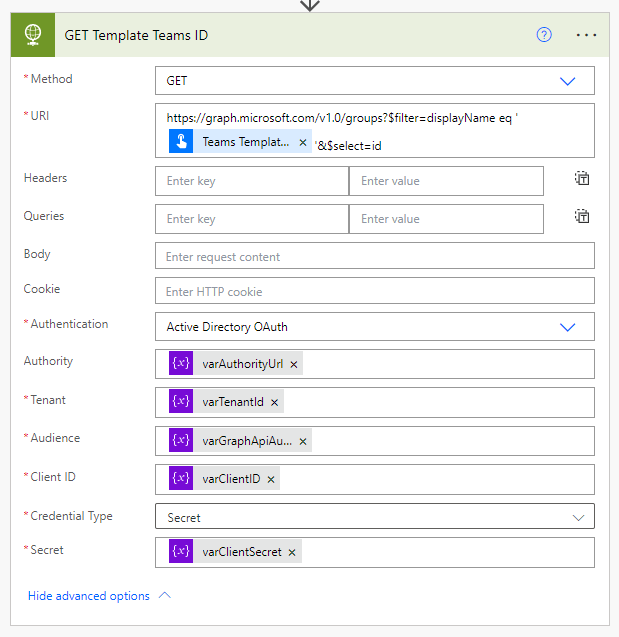Click the action title GET Template Teams ID
Image resolution: width=619 pixels, height=637 pixels.
point(136,35)
